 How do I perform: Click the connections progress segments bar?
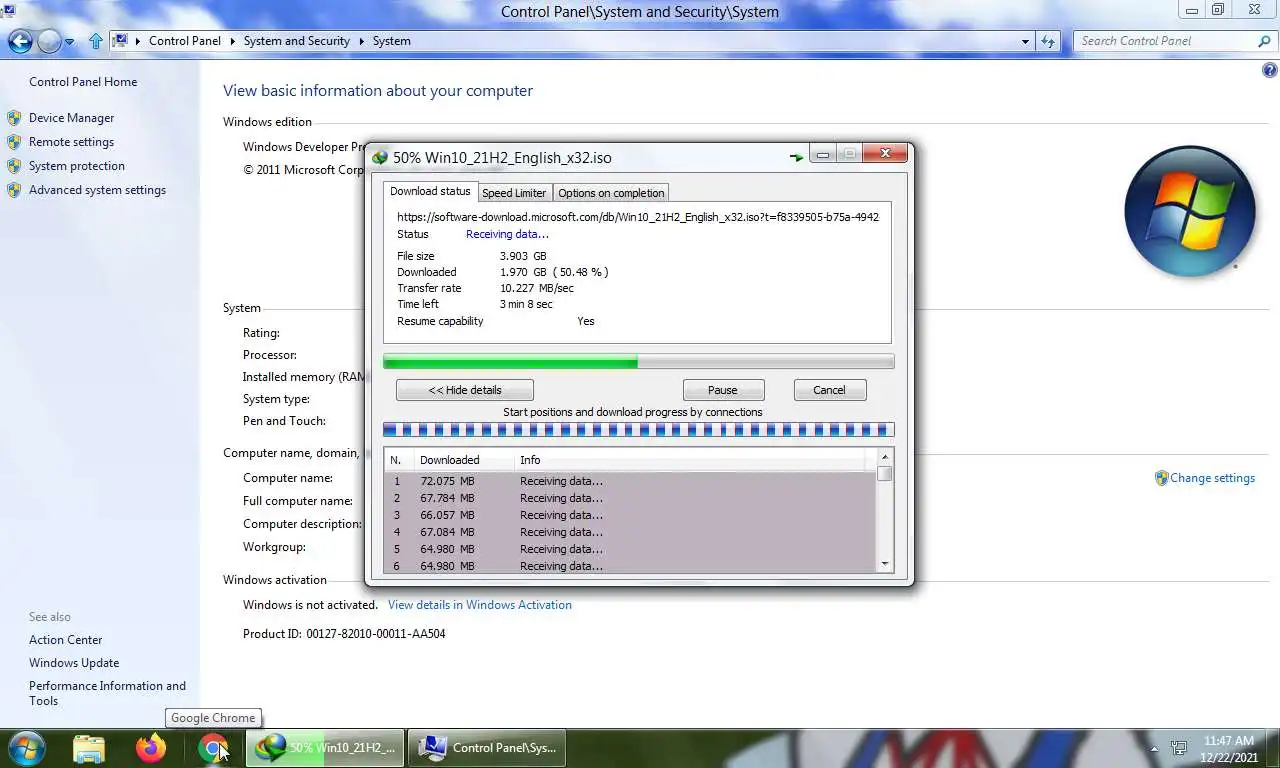tap(638, 430)
